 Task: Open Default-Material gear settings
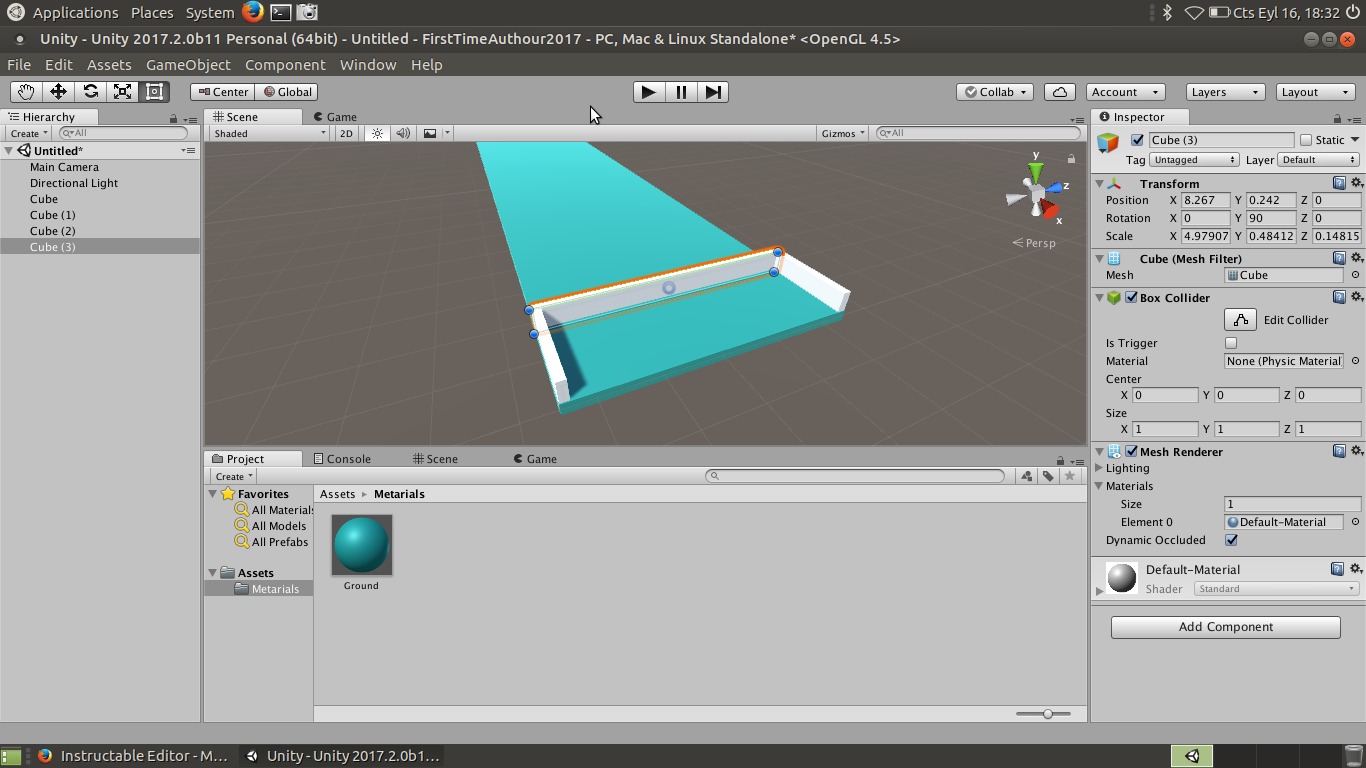click(1356, 569)
